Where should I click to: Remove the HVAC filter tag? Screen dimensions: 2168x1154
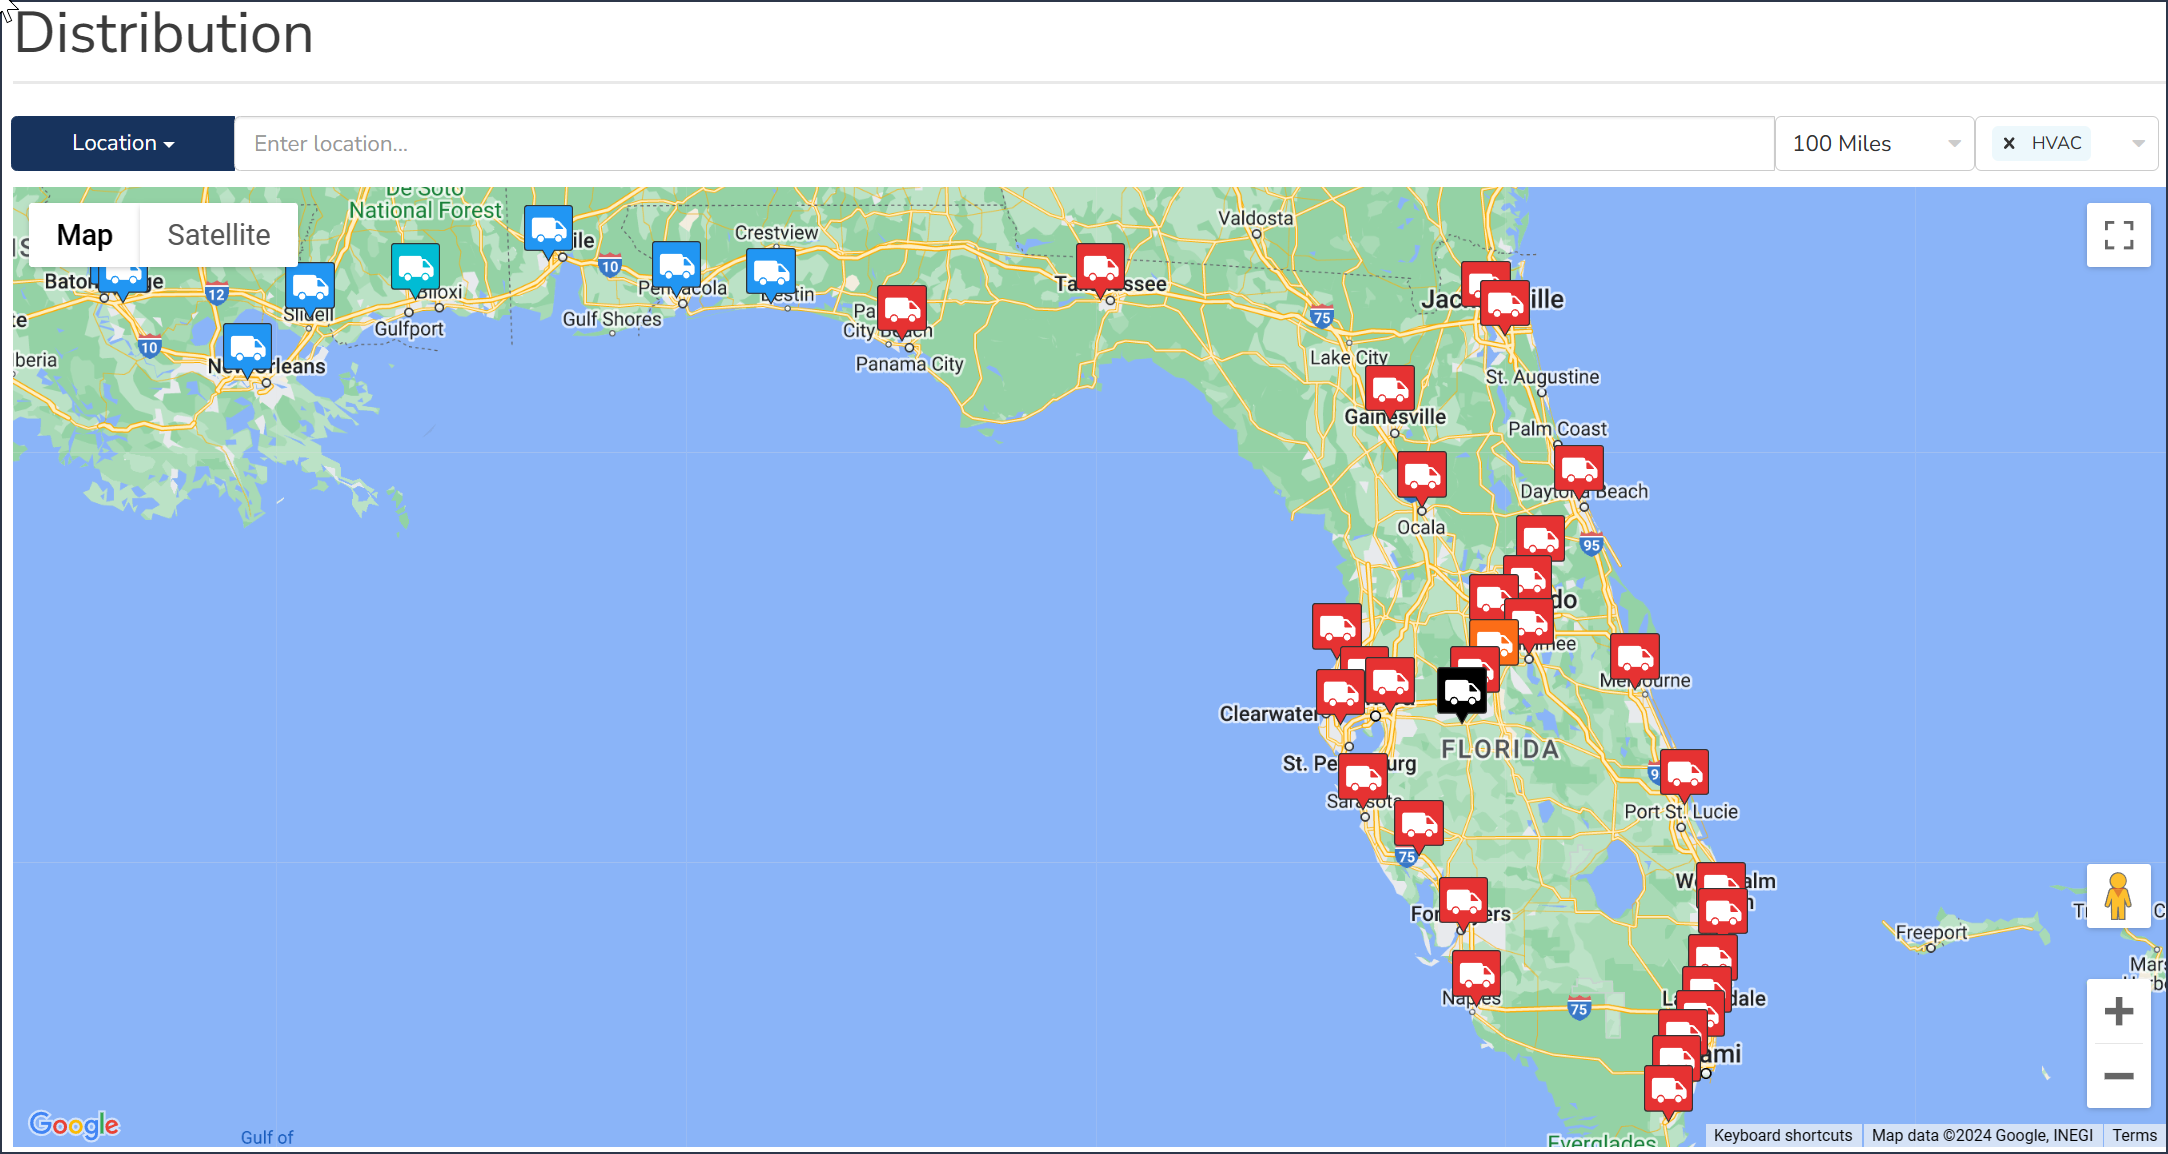click(2009, 143)
